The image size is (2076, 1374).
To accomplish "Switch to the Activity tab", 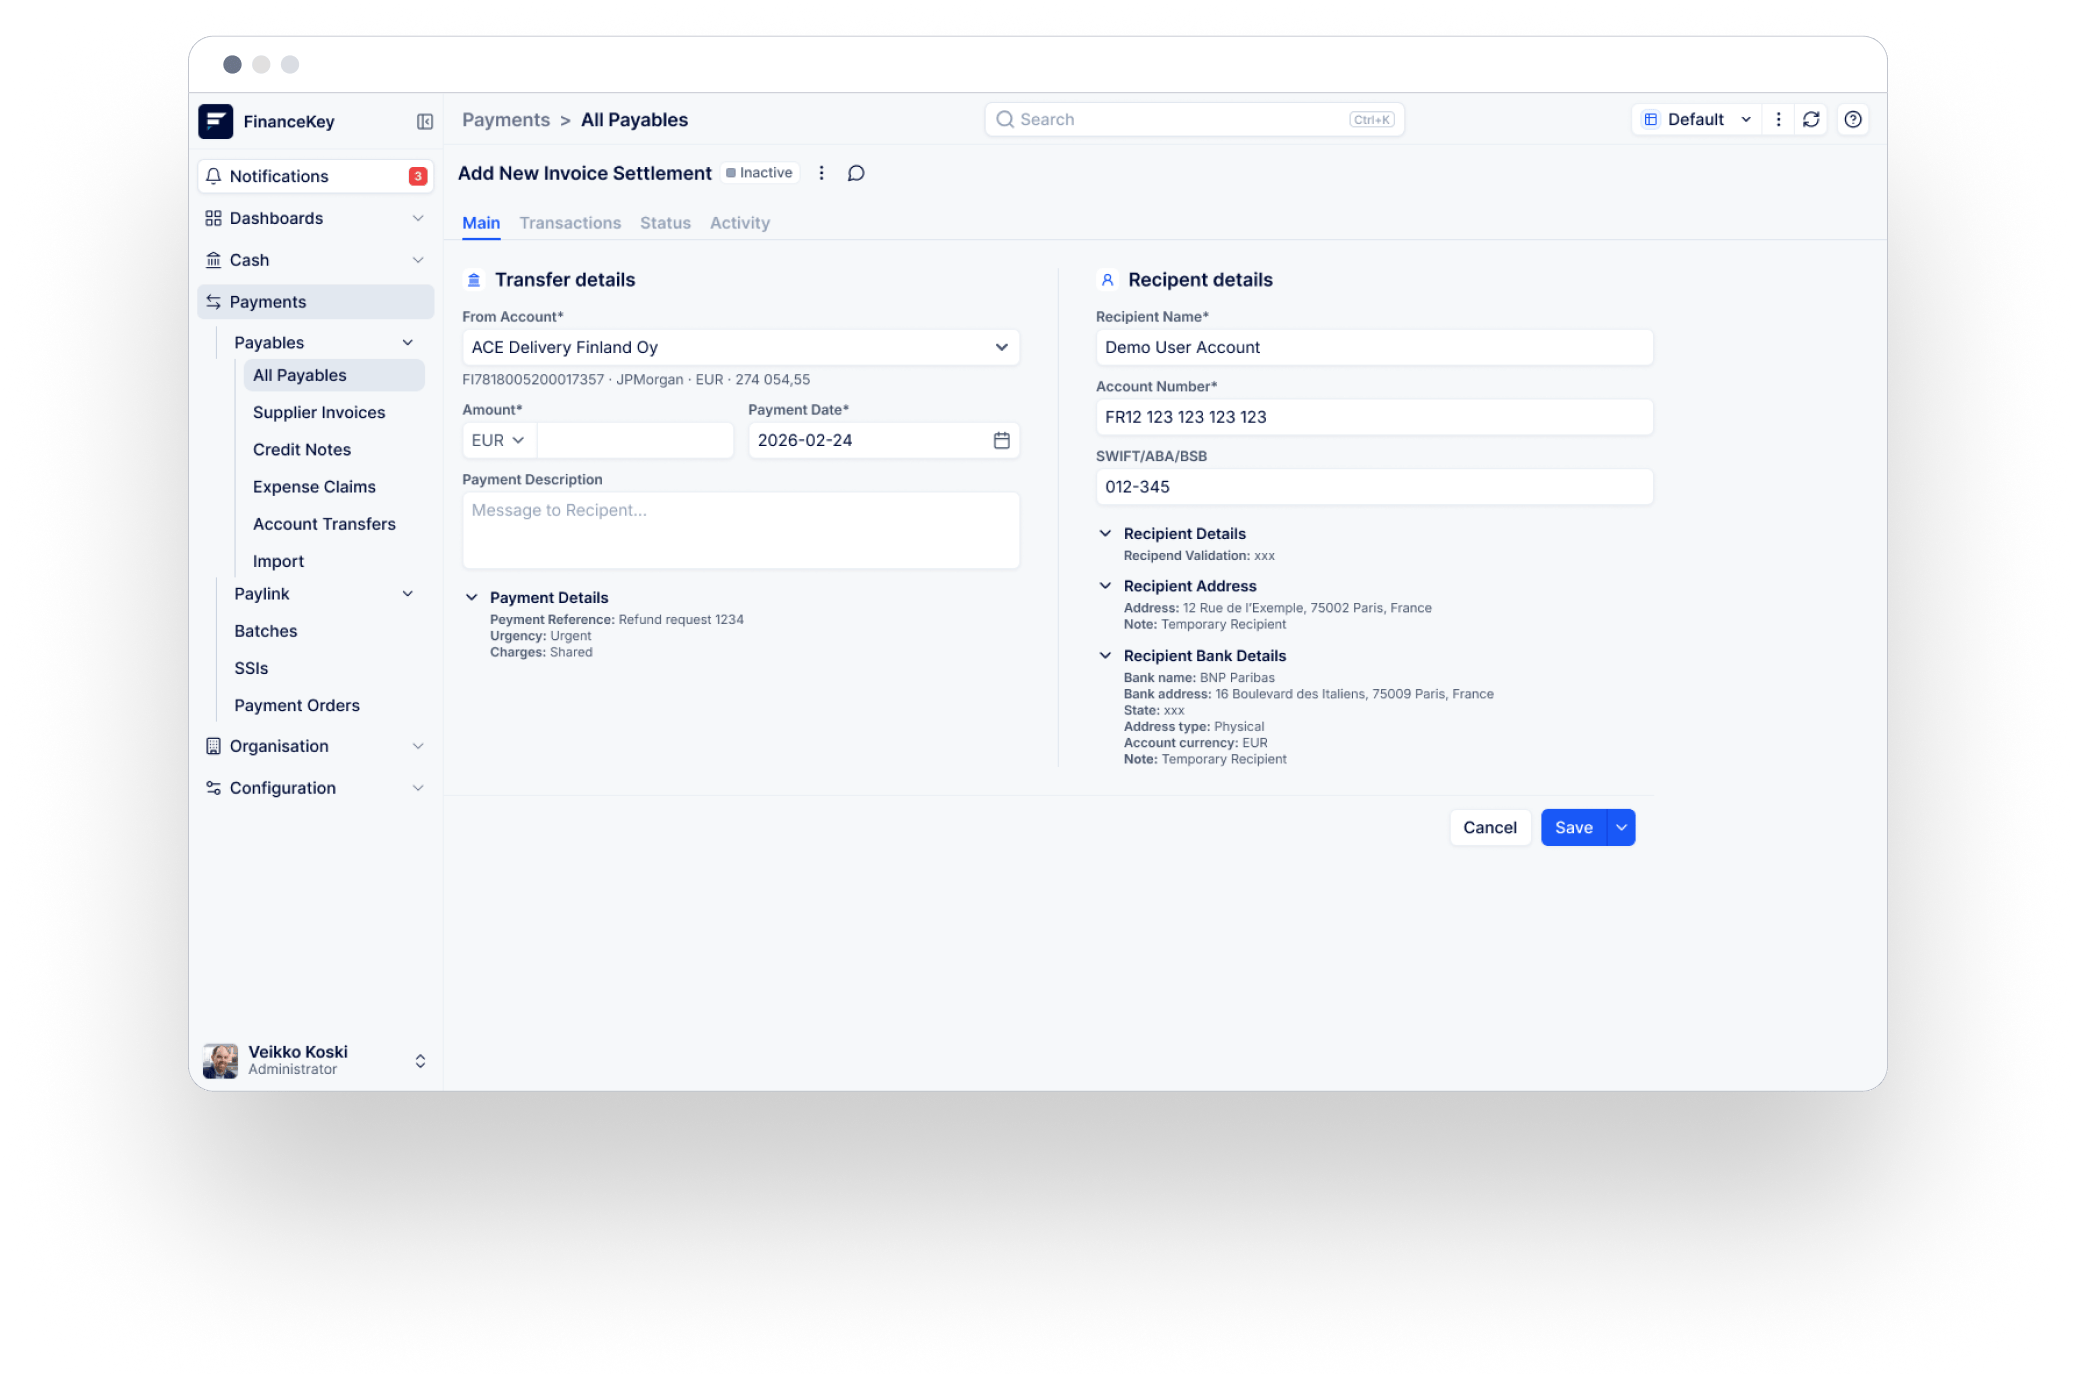I will coord(739,223).
